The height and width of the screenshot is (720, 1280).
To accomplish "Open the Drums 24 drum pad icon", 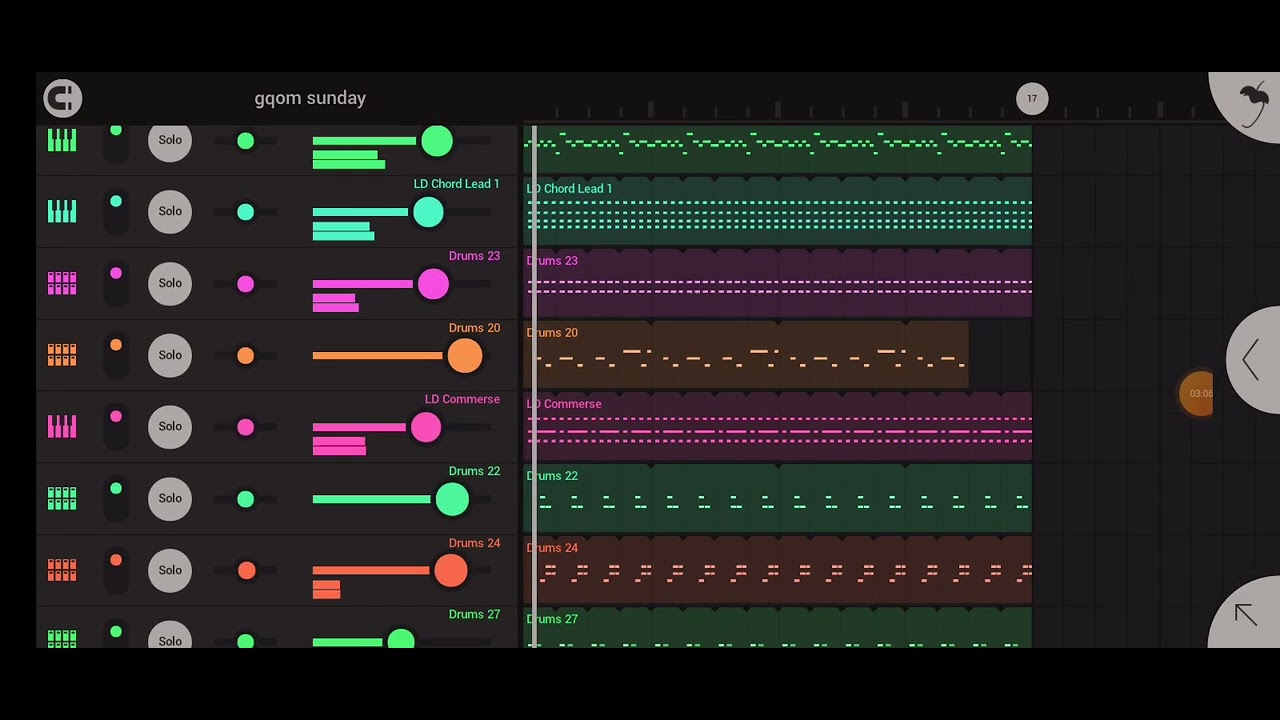I will pyautogui.click(x=62, y=570).
